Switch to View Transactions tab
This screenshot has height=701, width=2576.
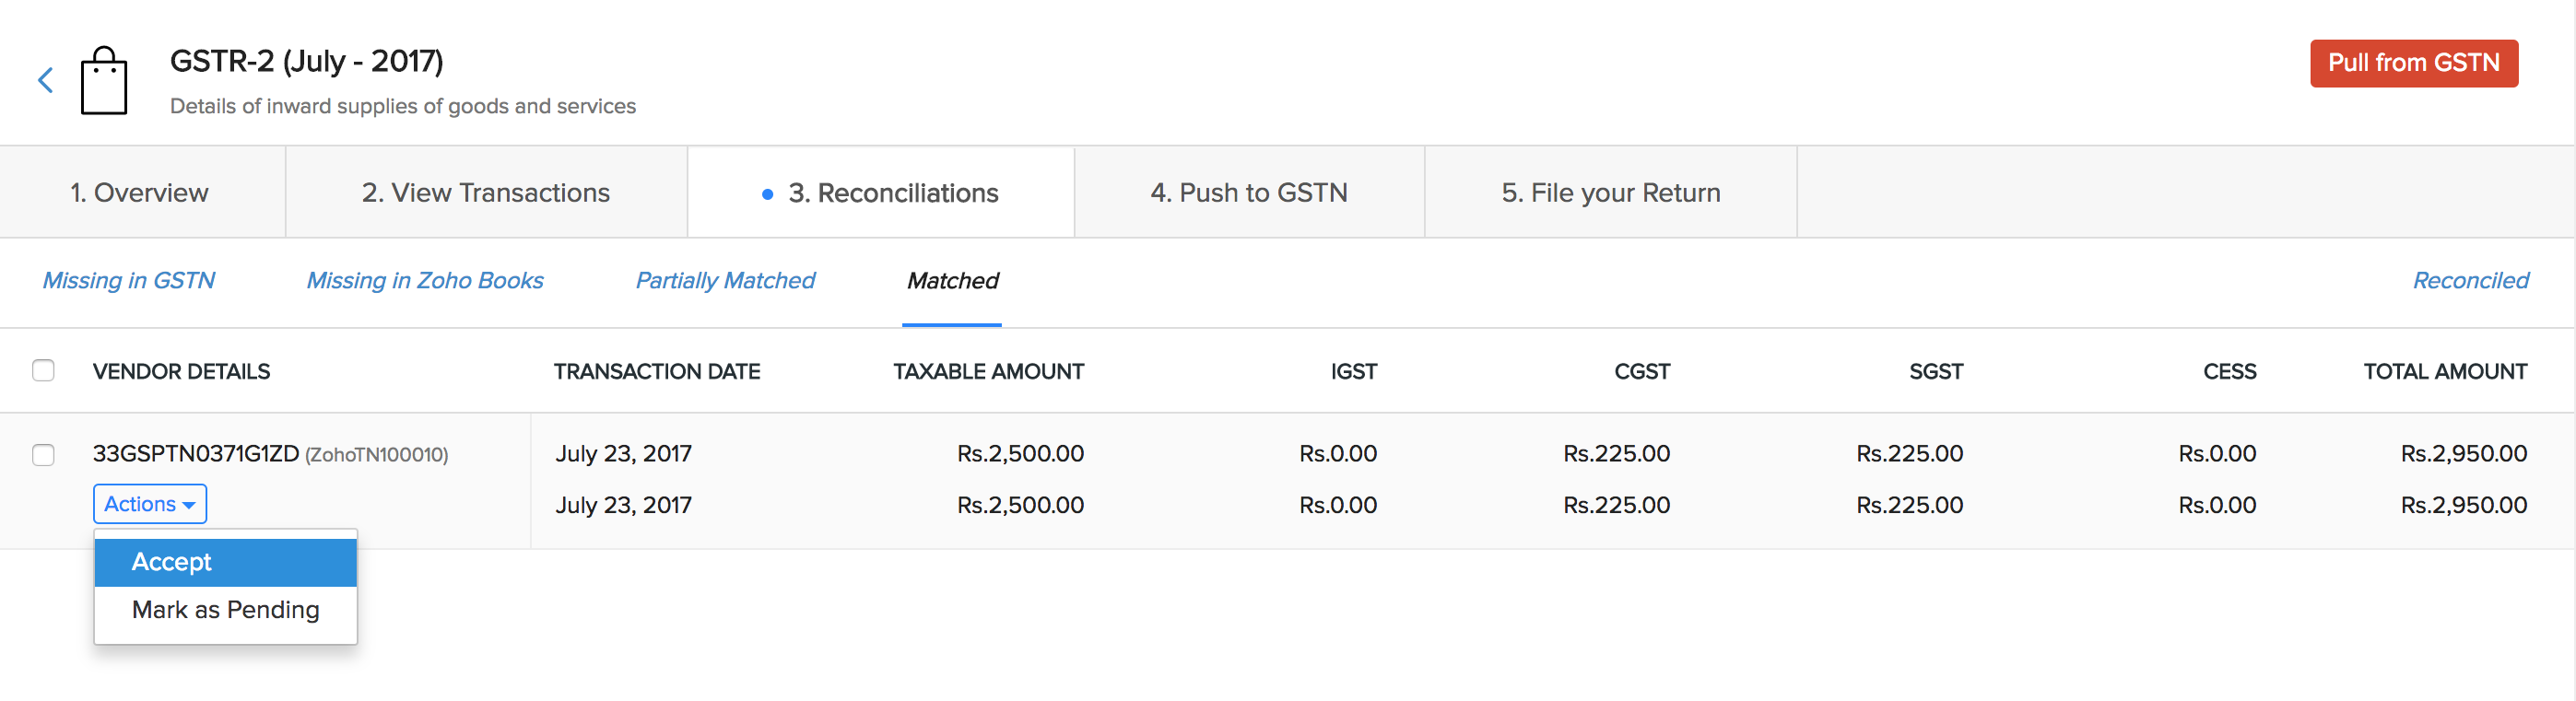click(x=485, y=192)
